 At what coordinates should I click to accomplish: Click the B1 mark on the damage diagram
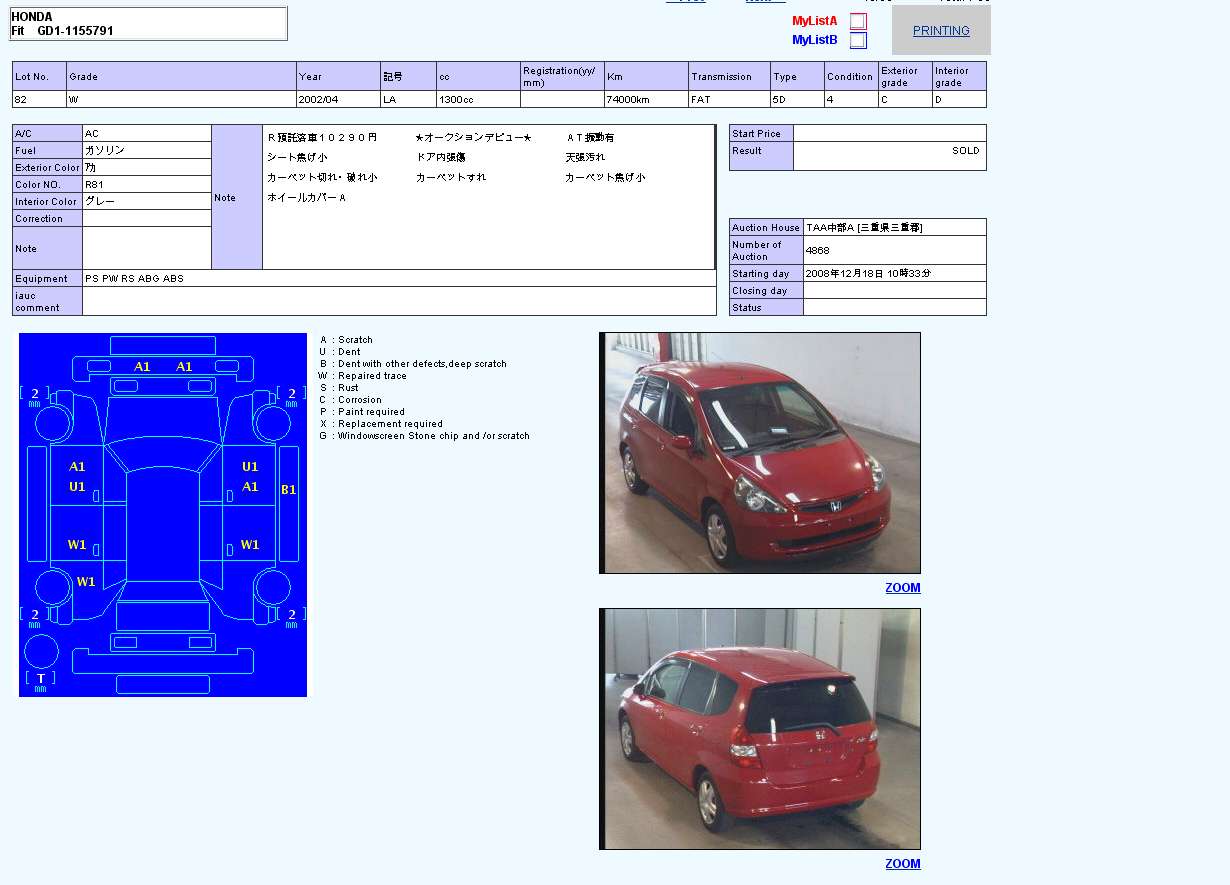288,490
